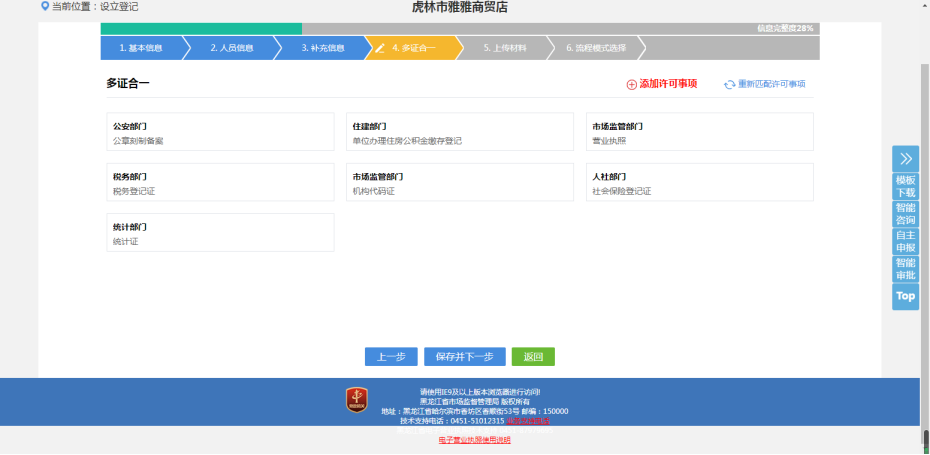Viewport: 930px width, 455px height.
Task: Click 重新匹配许可事项 link
Action: pyautogui.click(x=772, y=84)
